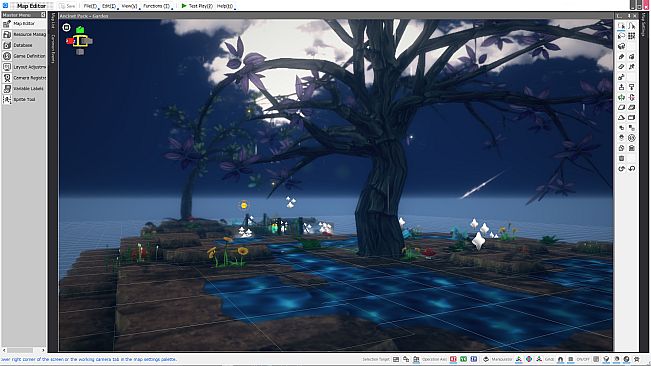Click the pin icon on tool palette header
Image resolution: width=651 pixels, height=366 pixels.
(x=629, y=16)
